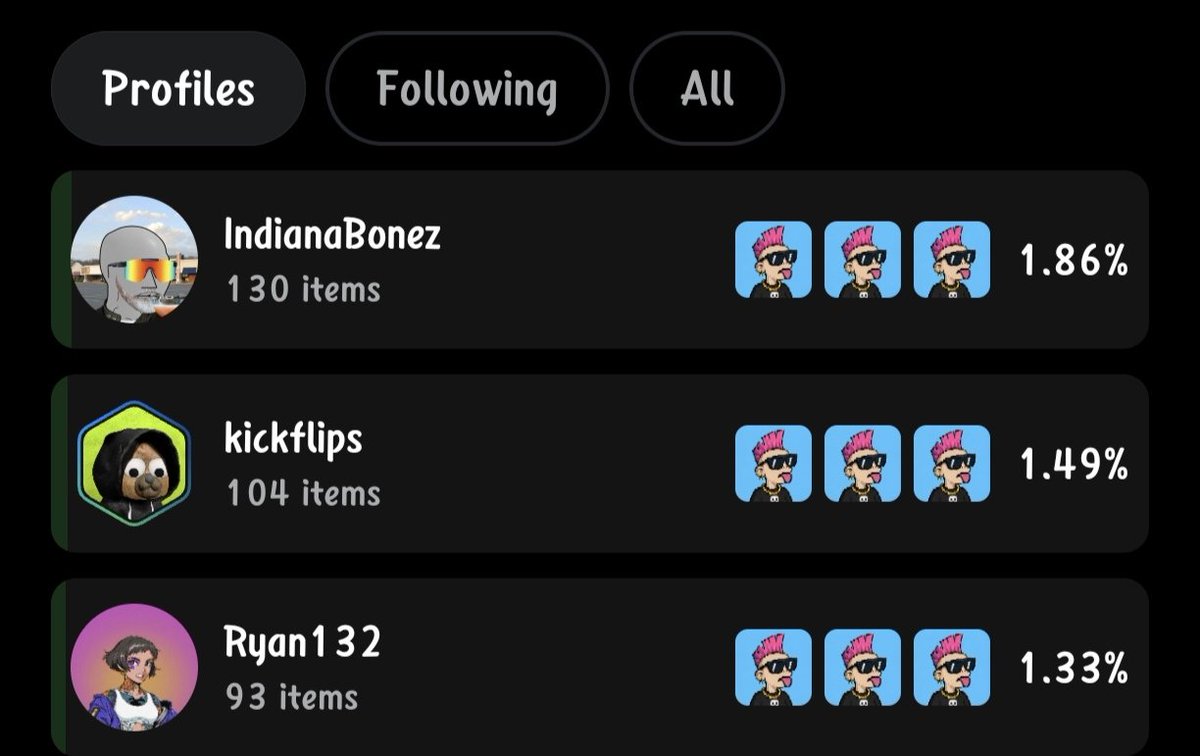This screenshot has width=1200, height=756.
Task: Open the kickflips username link
Action: pos(293,439)
